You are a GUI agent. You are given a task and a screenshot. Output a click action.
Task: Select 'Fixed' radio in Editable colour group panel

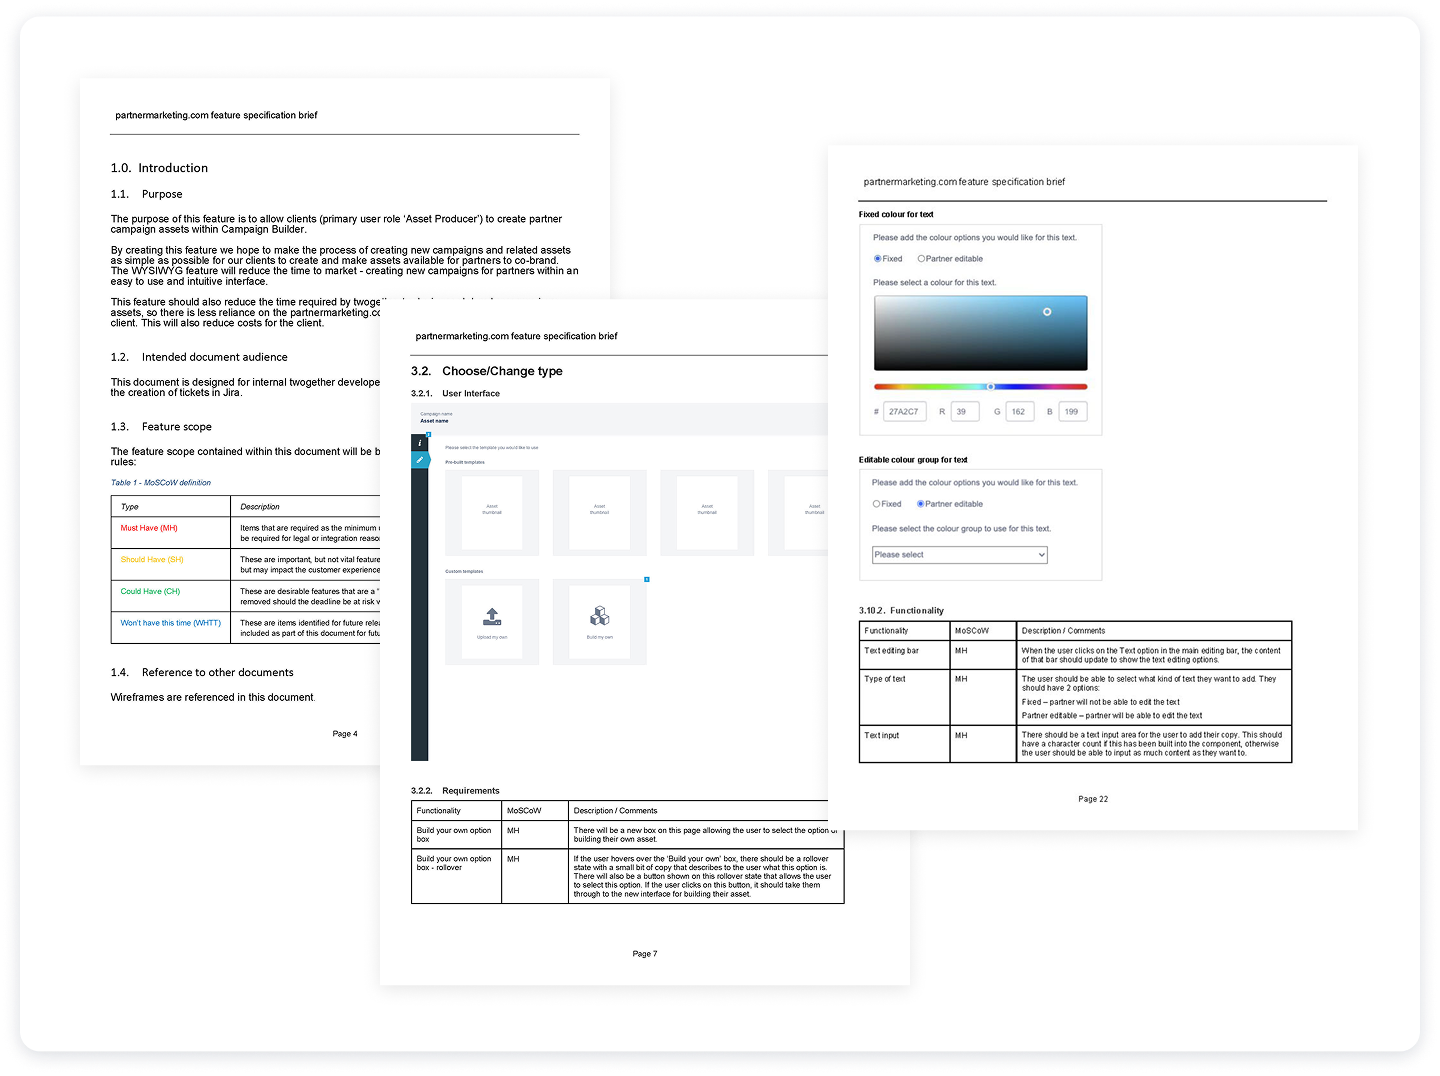[877, 504]
